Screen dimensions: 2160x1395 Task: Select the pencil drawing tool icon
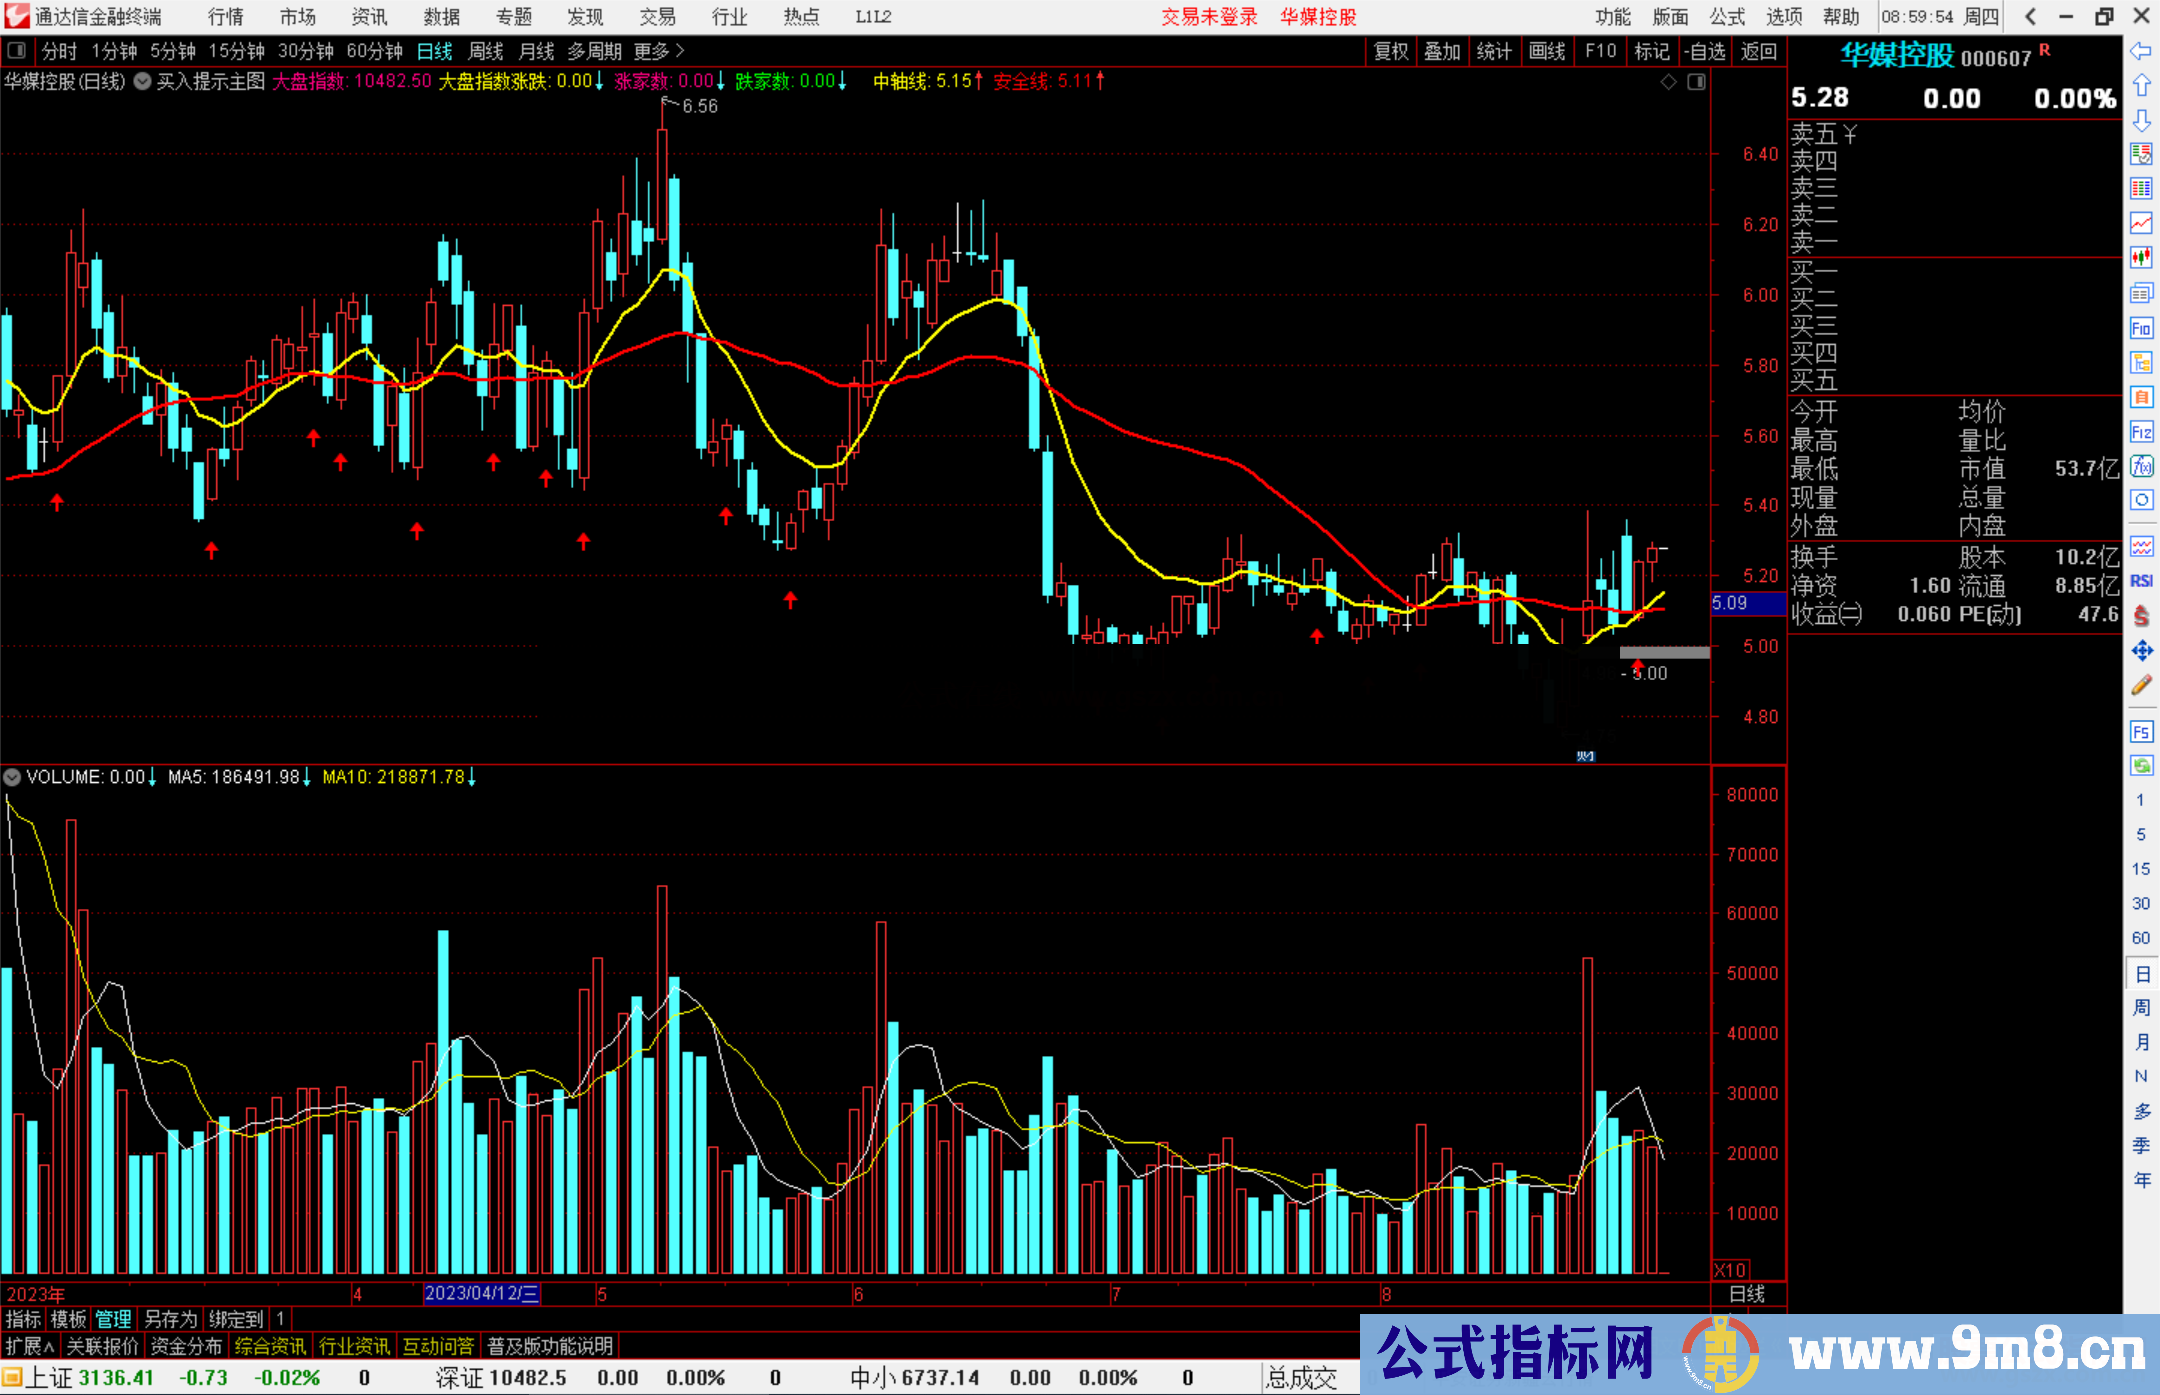click(x=2141, y=685)
